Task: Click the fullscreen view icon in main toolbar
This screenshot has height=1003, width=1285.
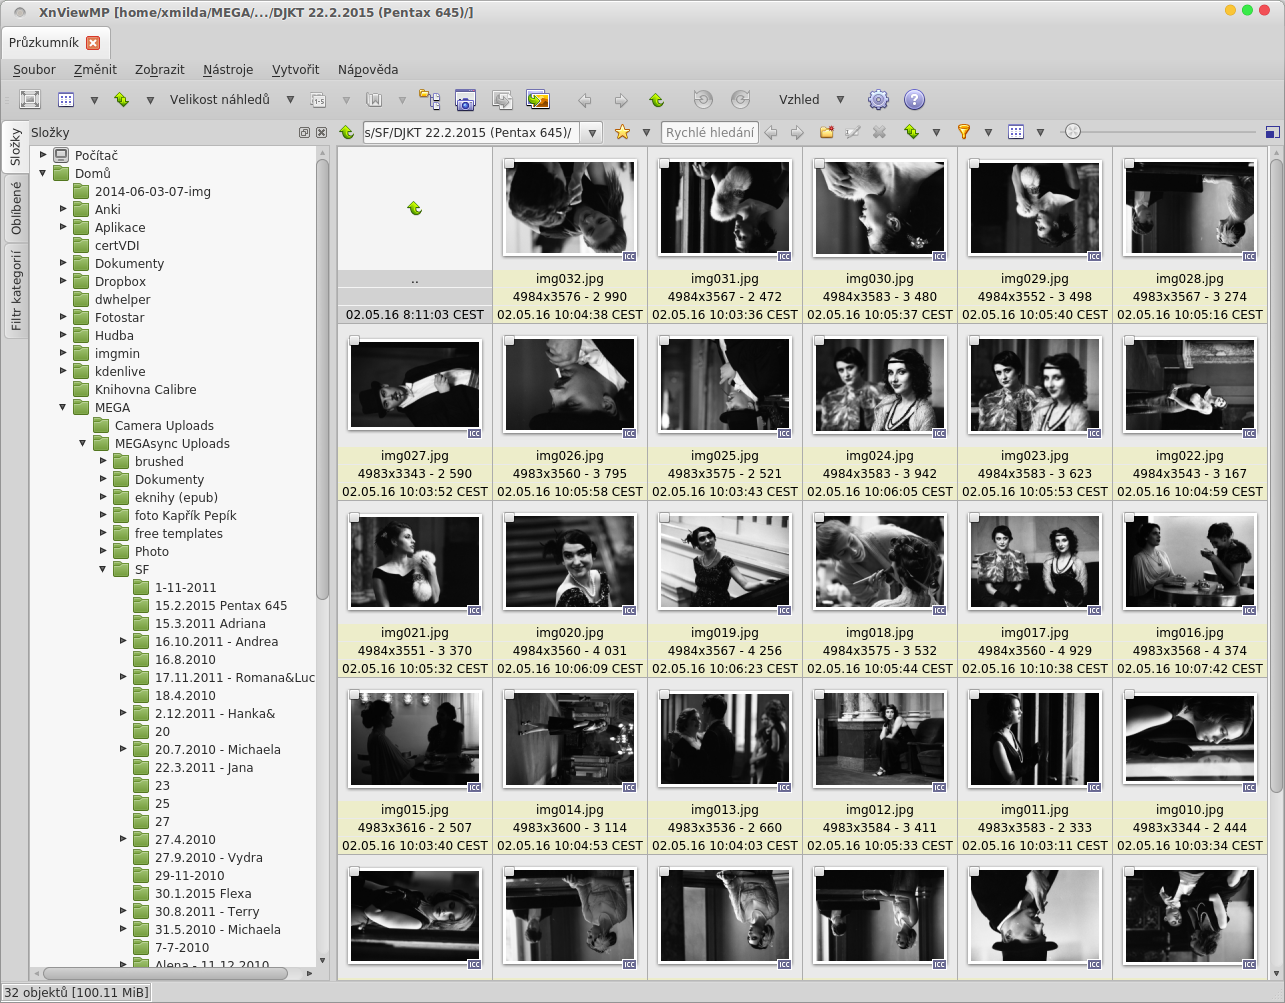Action: [x=30, y=100]
